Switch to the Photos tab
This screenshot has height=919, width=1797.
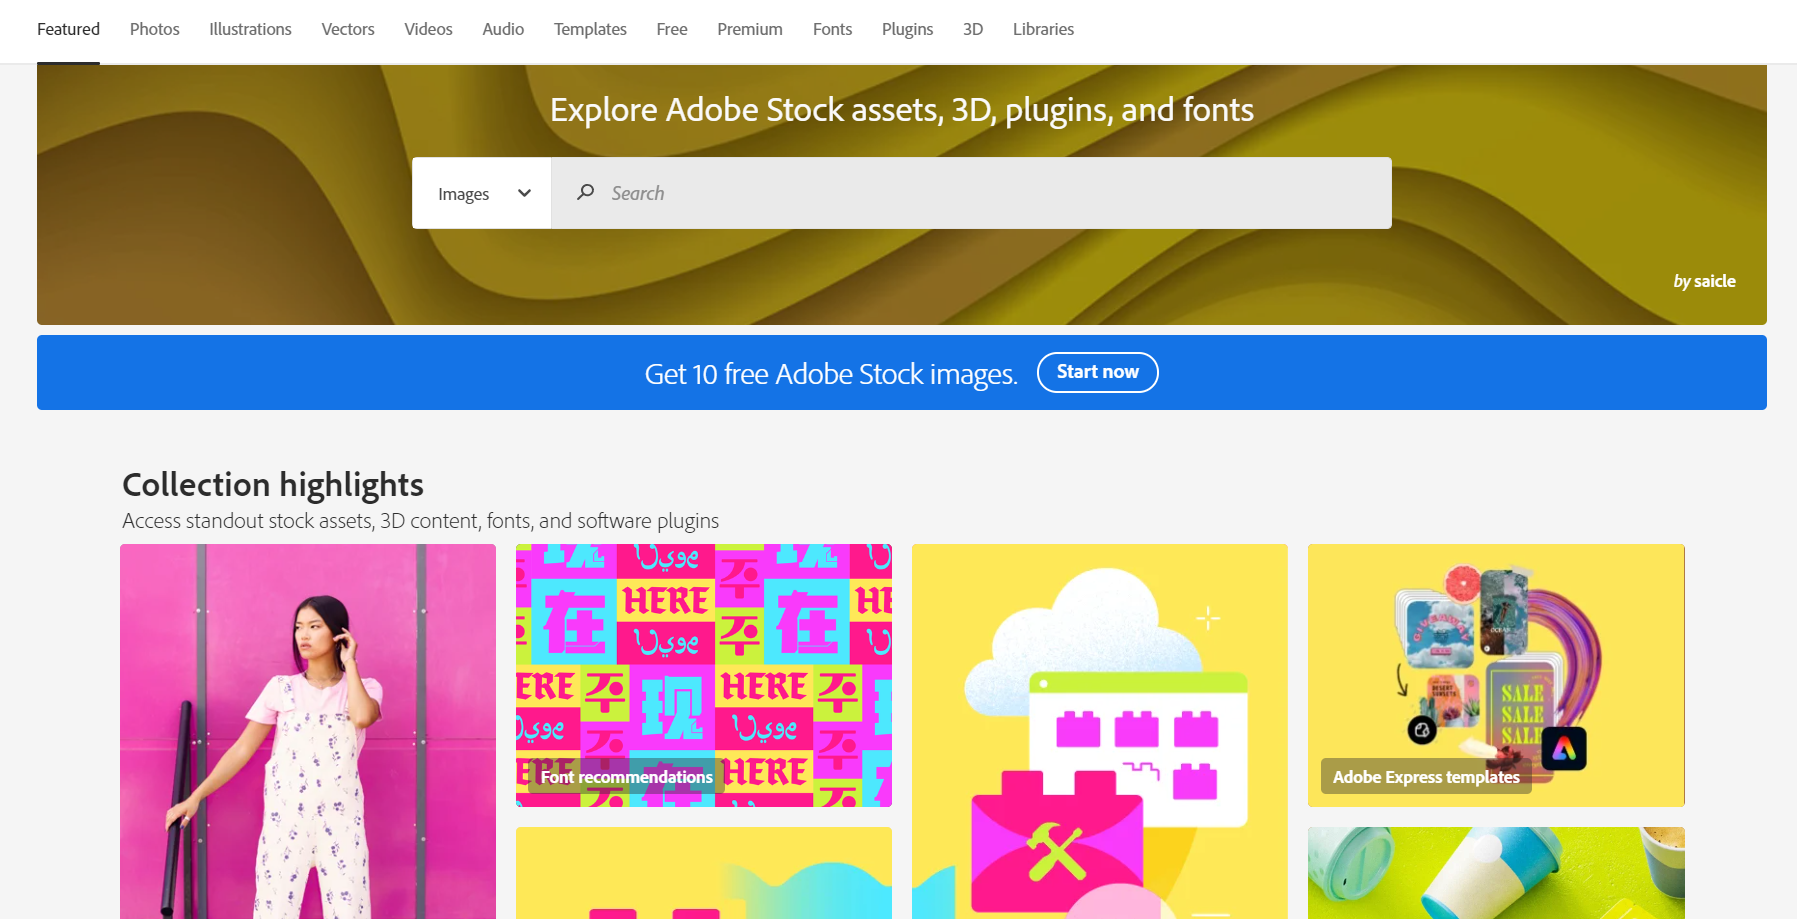[x=155, y=30]
